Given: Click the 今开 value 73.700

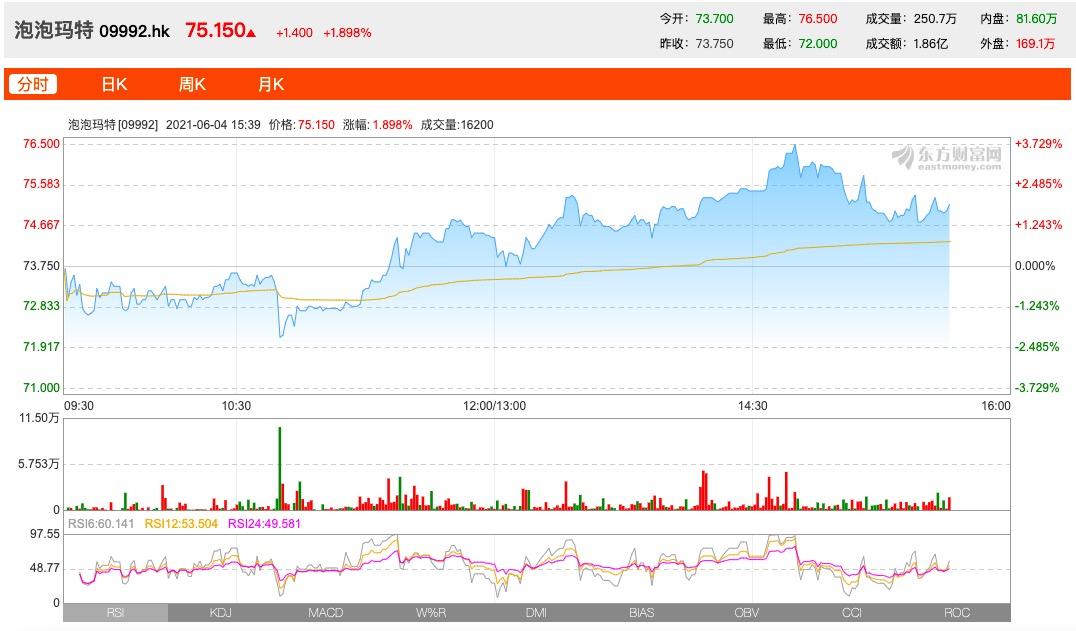Looking at the screenshot, I should (714, 19).
